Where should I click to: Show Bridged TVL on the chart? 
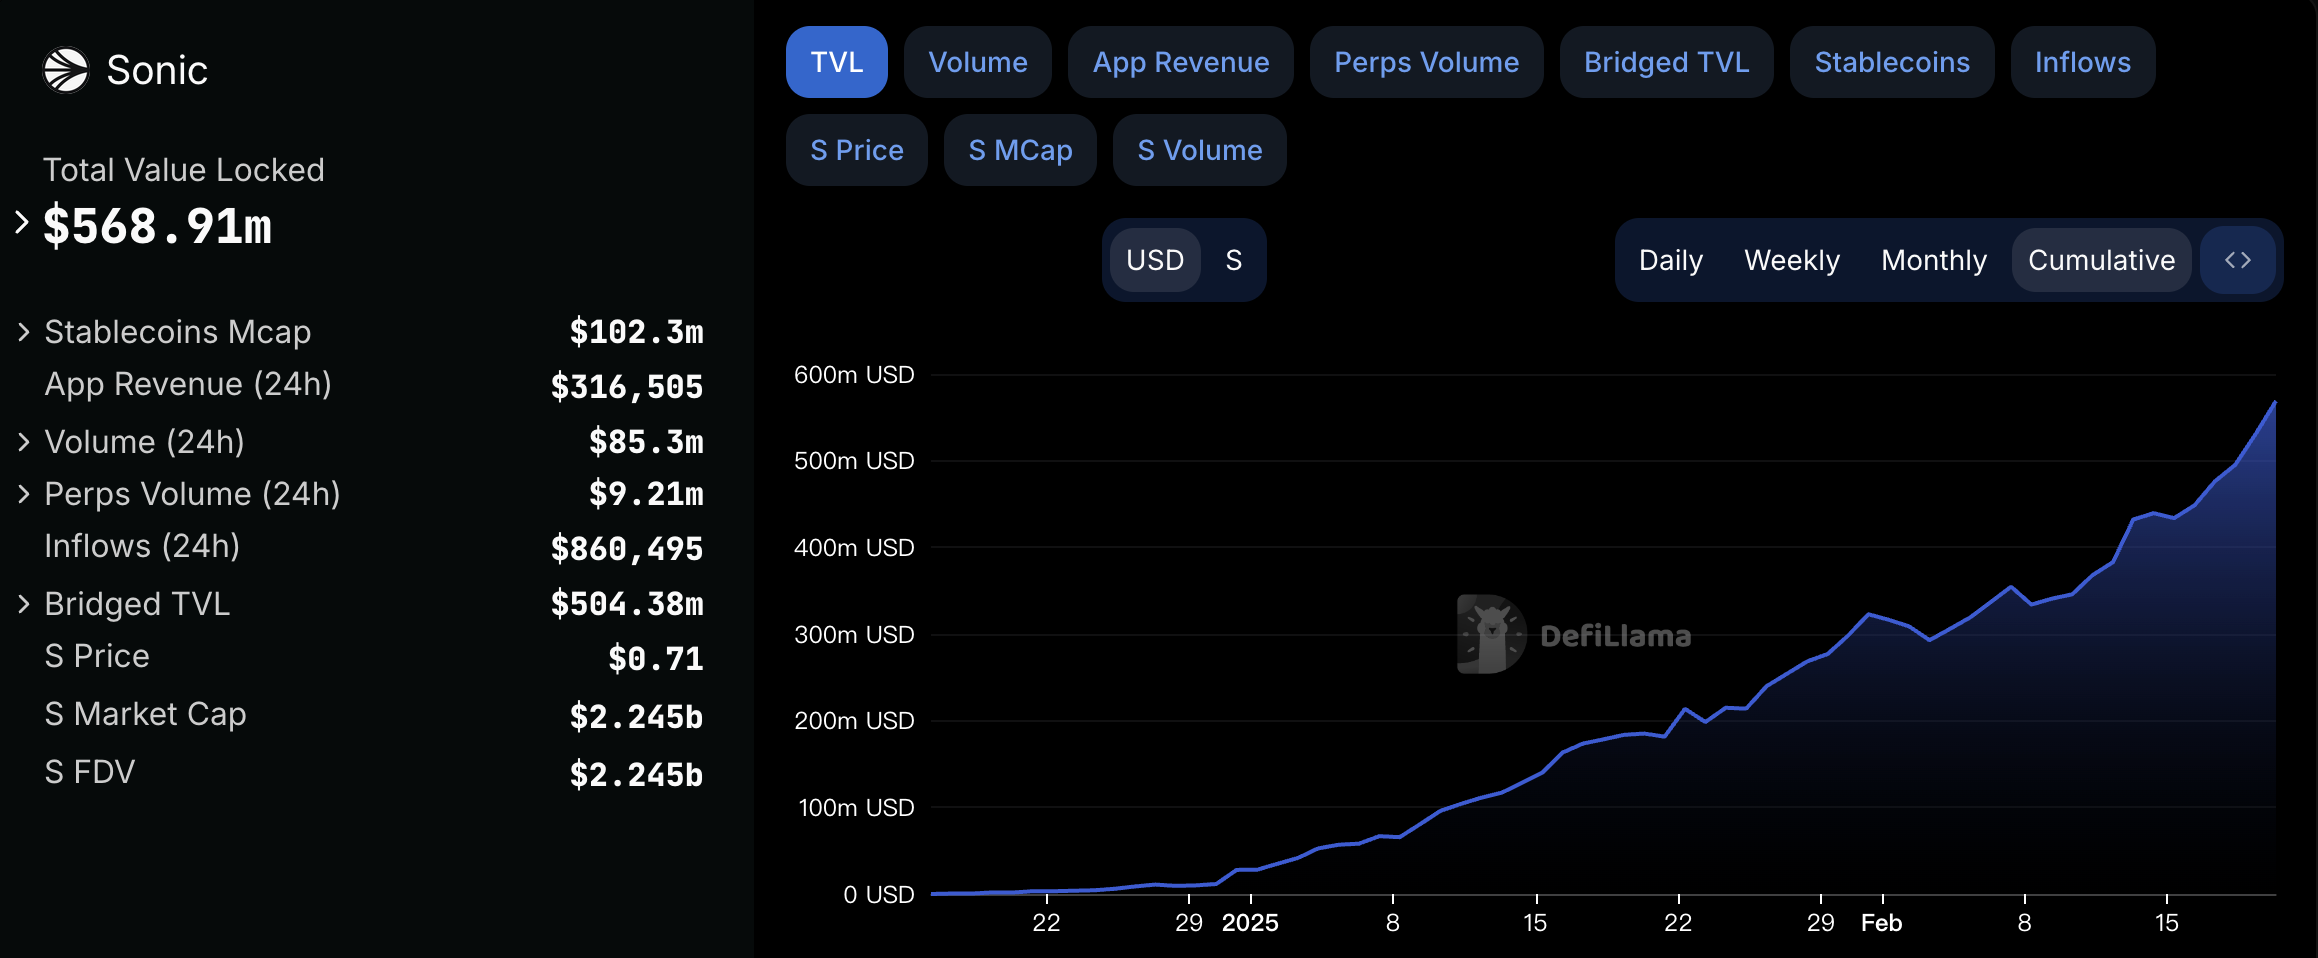coord(1666,62)
